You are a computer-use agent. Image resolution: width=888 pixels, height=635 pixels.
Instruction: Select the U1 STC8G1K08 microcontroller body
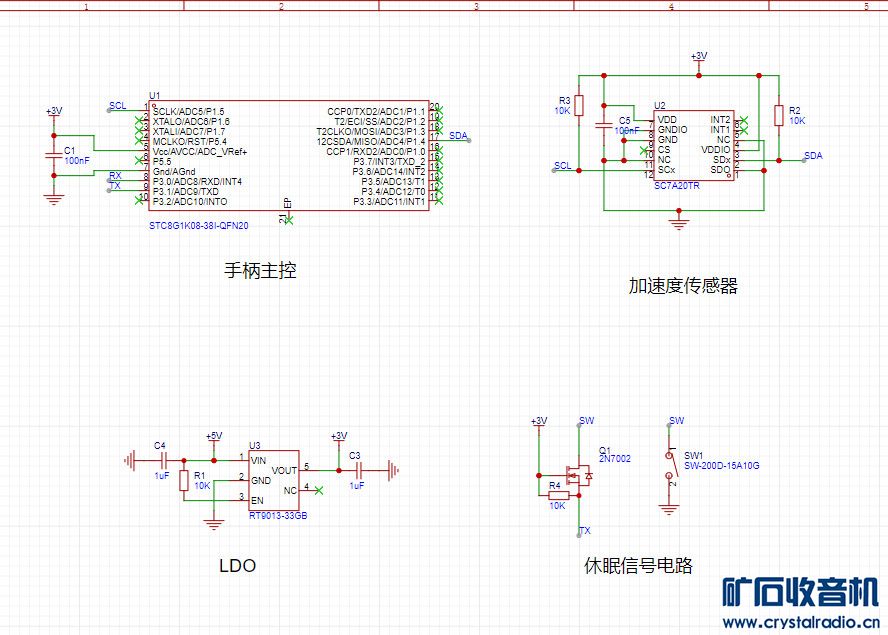[289, 156]
